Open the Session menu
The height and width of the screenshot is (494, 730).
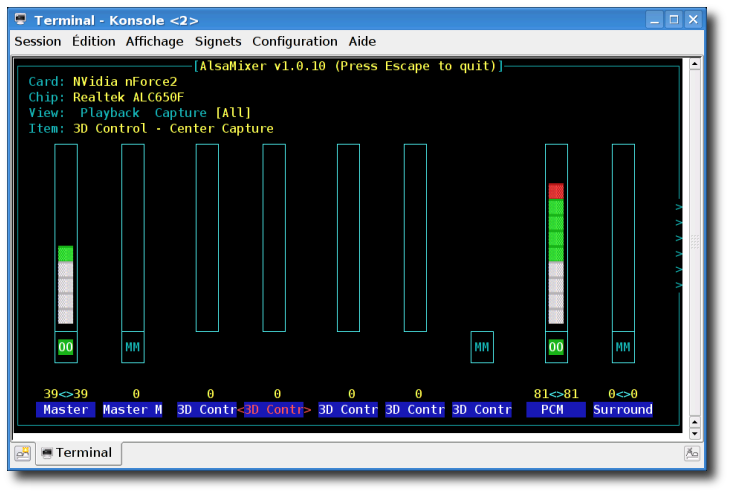point(37,41)
